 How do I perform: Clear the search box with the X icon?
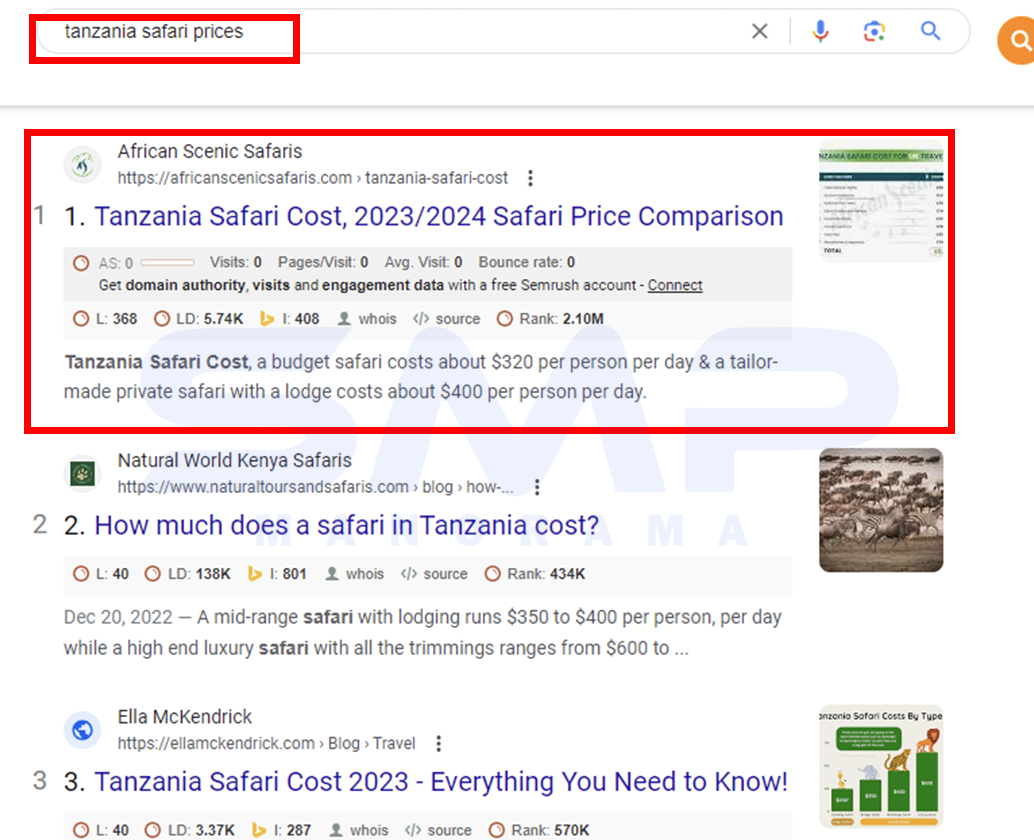point(760,31)
